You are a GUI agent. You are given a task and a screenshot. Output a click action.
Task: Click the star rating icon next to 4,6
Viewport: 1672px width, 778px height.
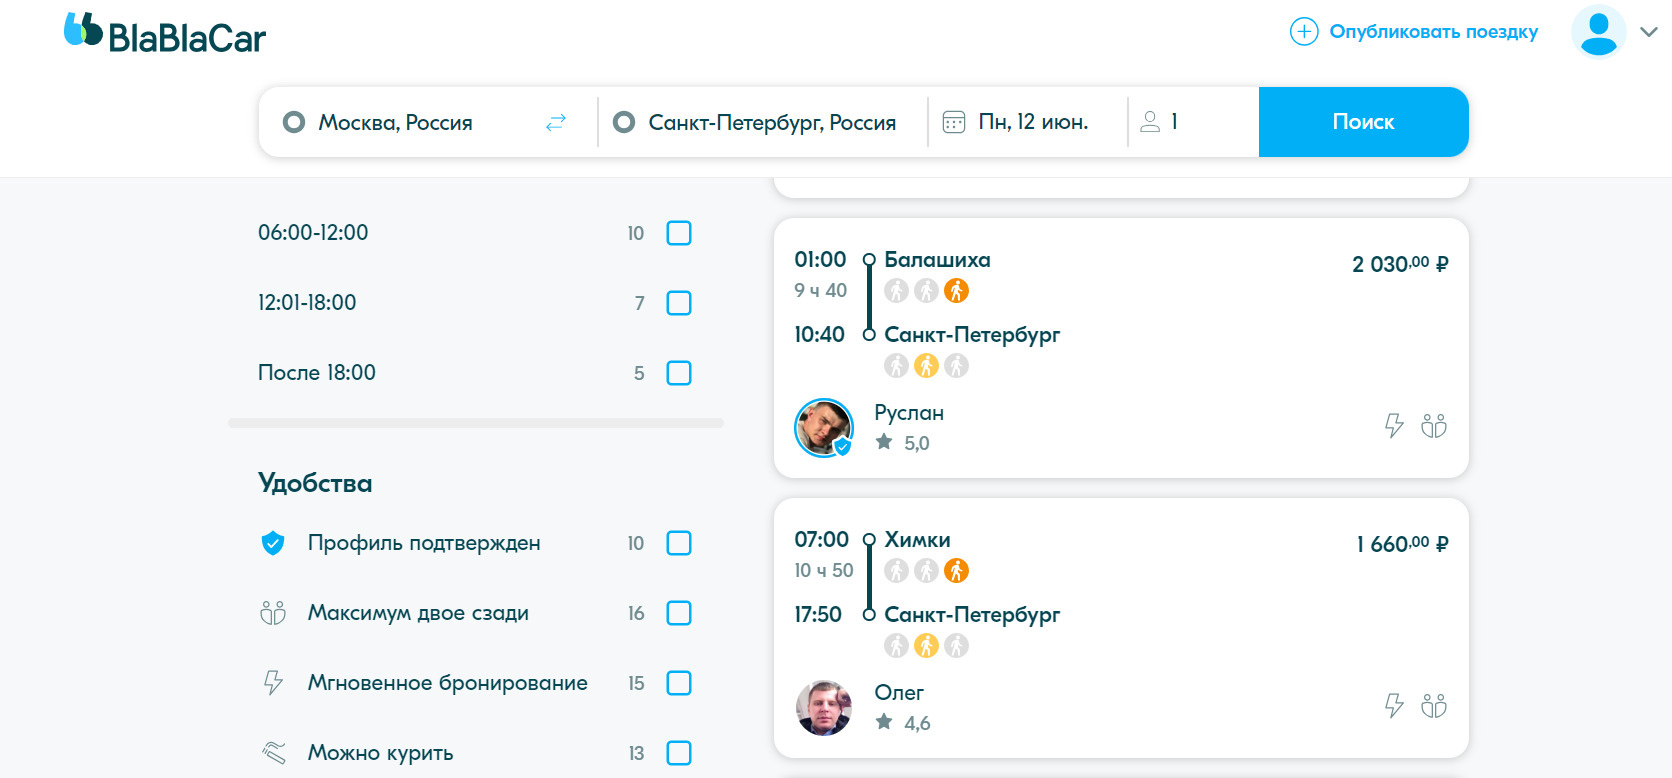tap(884, 722)
